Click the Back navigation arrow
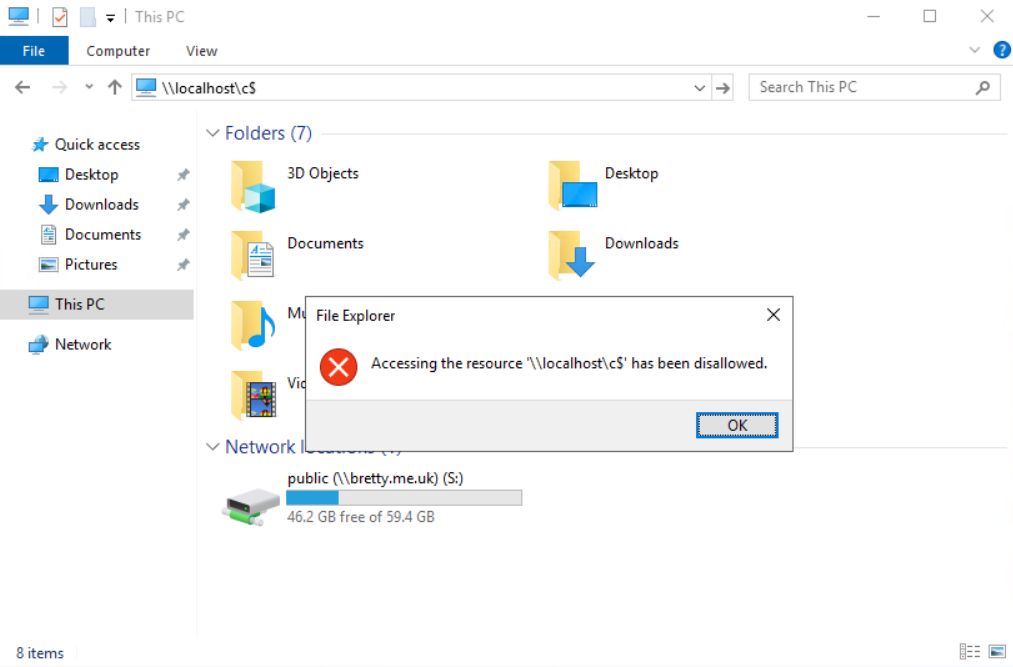Image resolution: width=1013 pixels, height=667 pixels. tap(23, 88)
